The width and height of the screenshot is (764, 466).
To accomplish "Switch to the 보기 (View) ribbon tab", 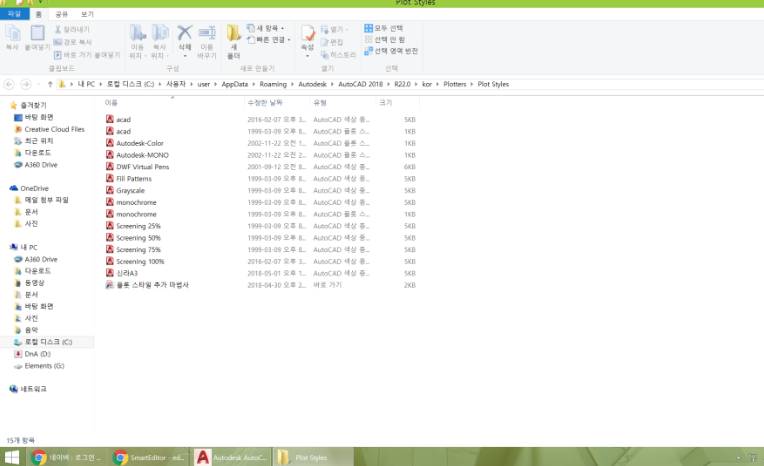I will pyautogui.click(x=87, y=14).
